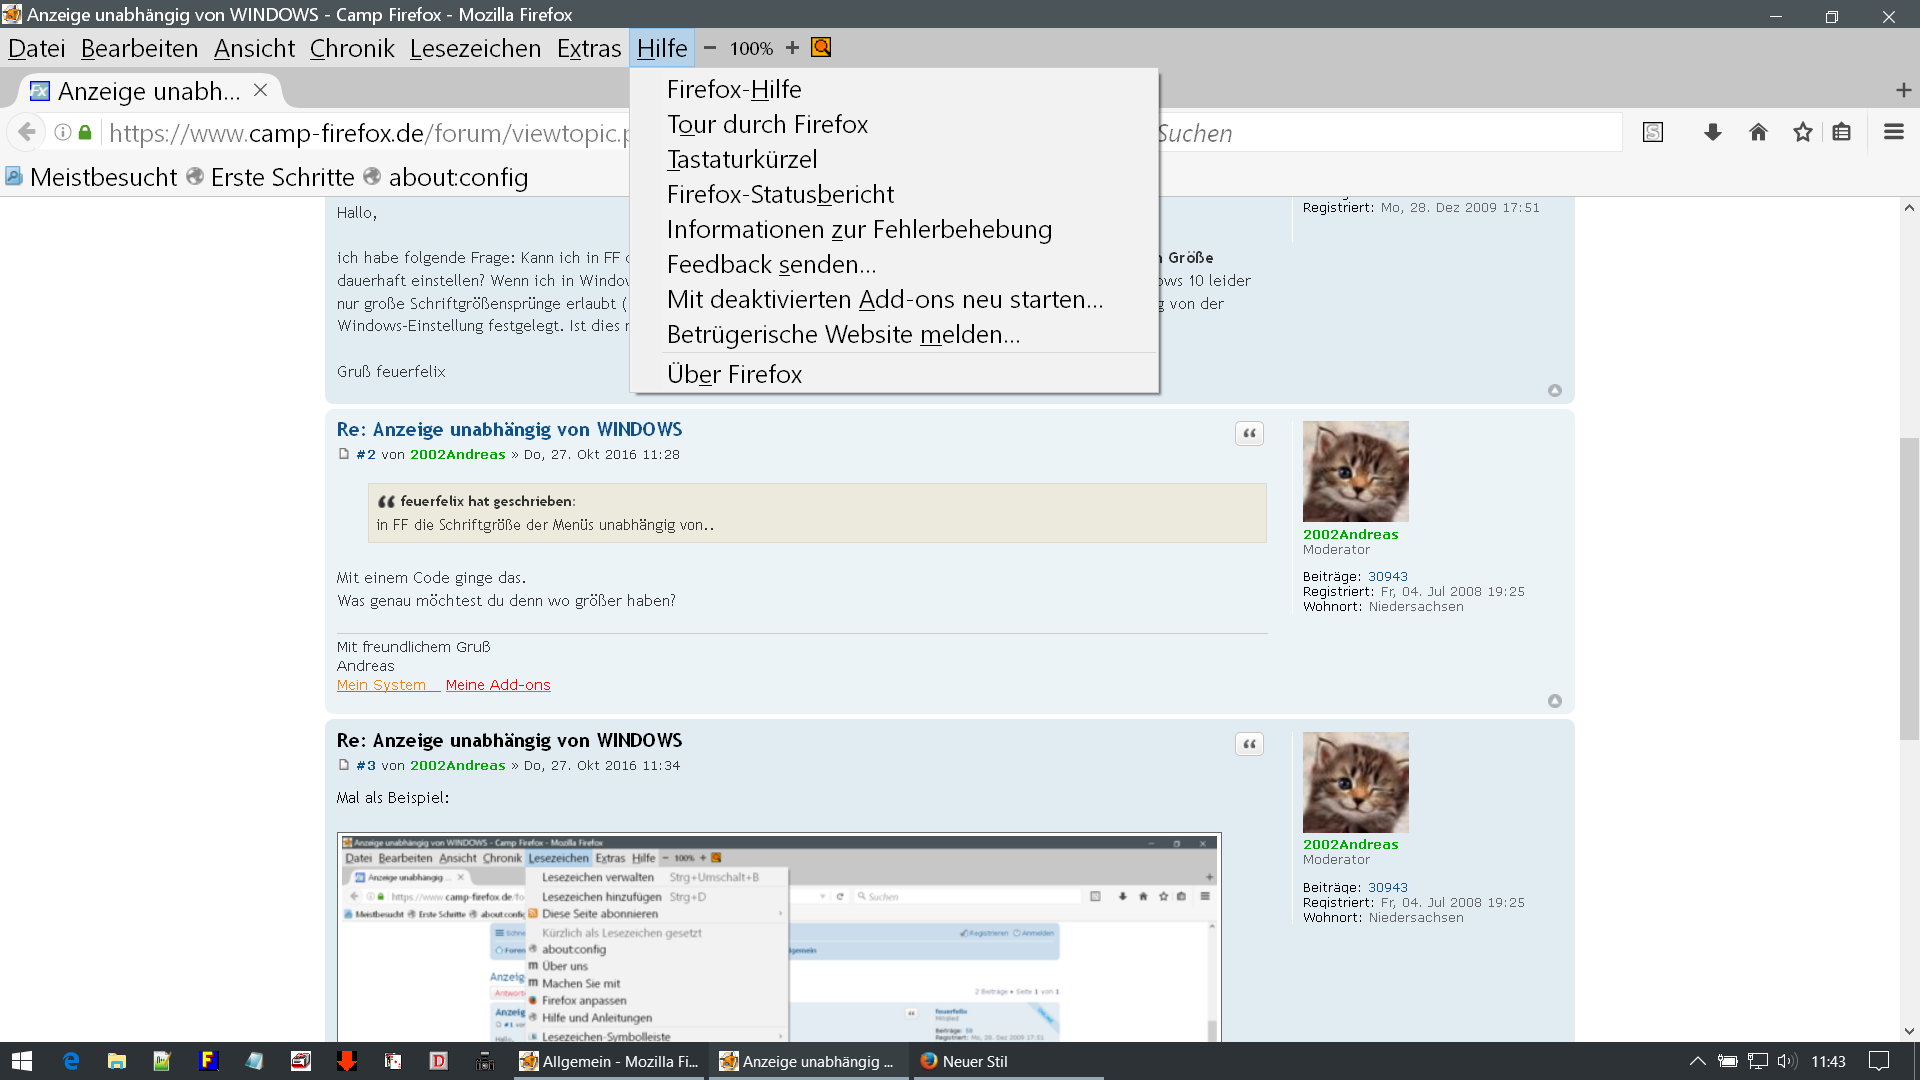
Task: Click the zoom-in plus button
Action: click(792, 48)
